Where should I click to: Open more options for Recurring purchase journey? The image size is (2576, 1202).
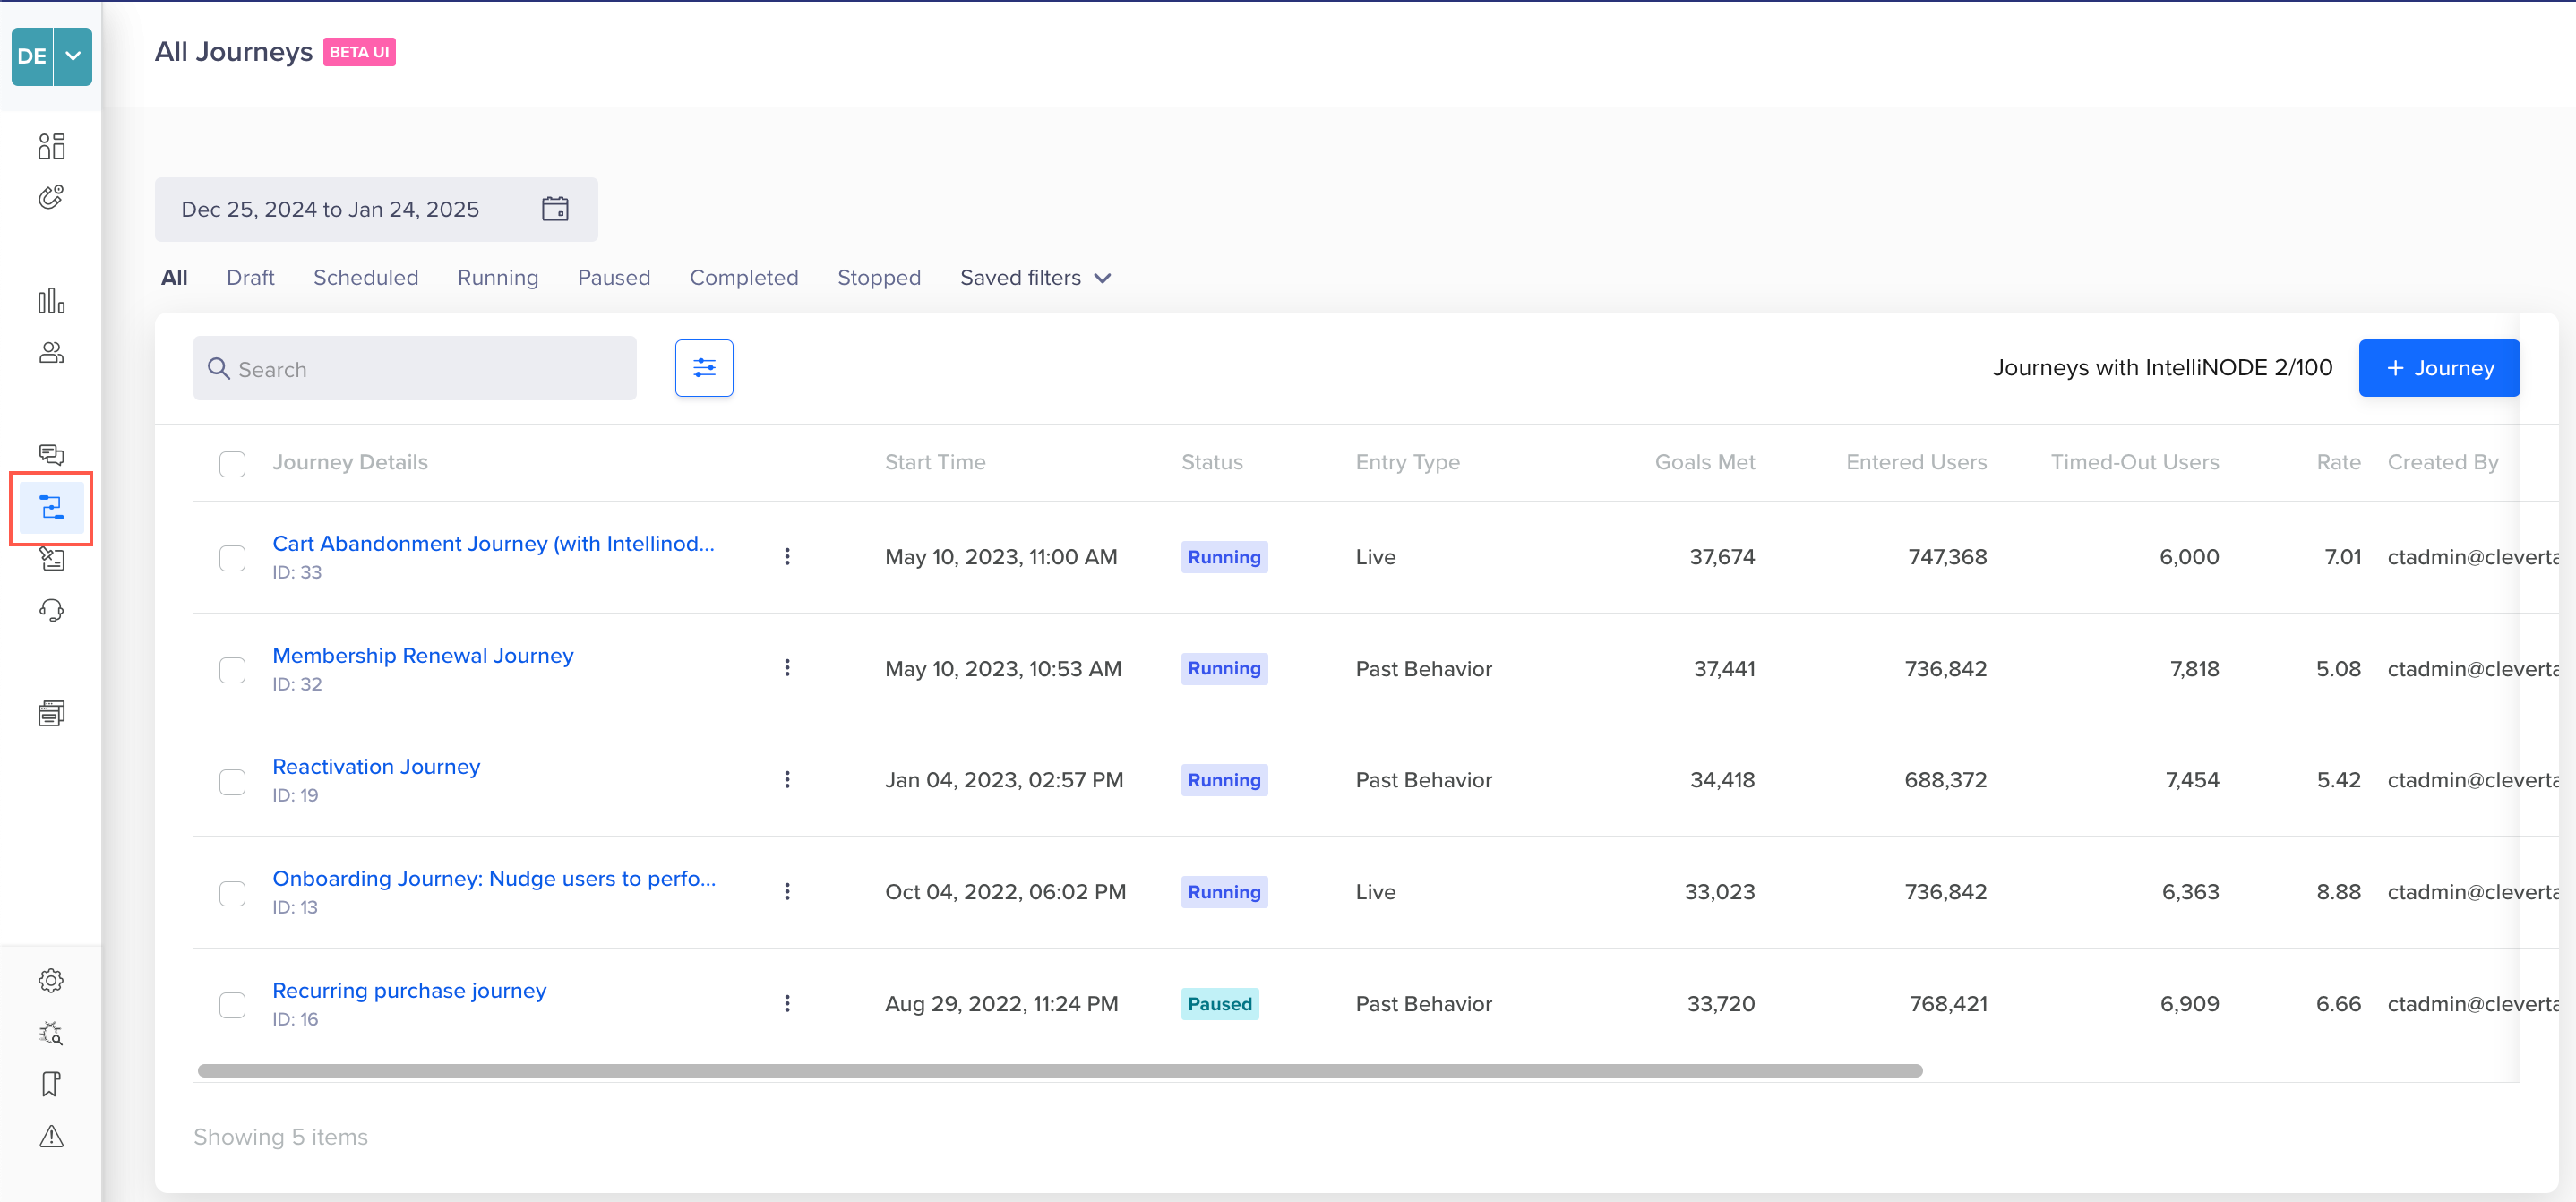pos(787,1003)
